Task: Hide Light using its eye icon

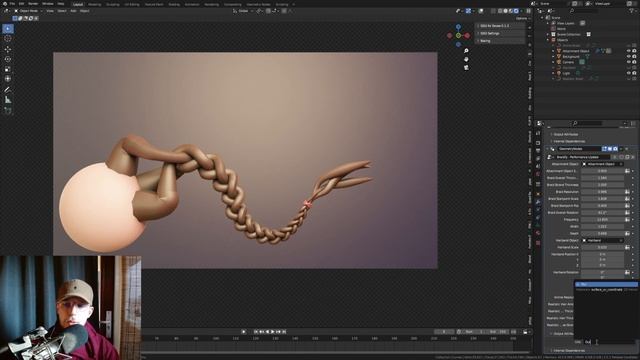Action: (629, 73)
